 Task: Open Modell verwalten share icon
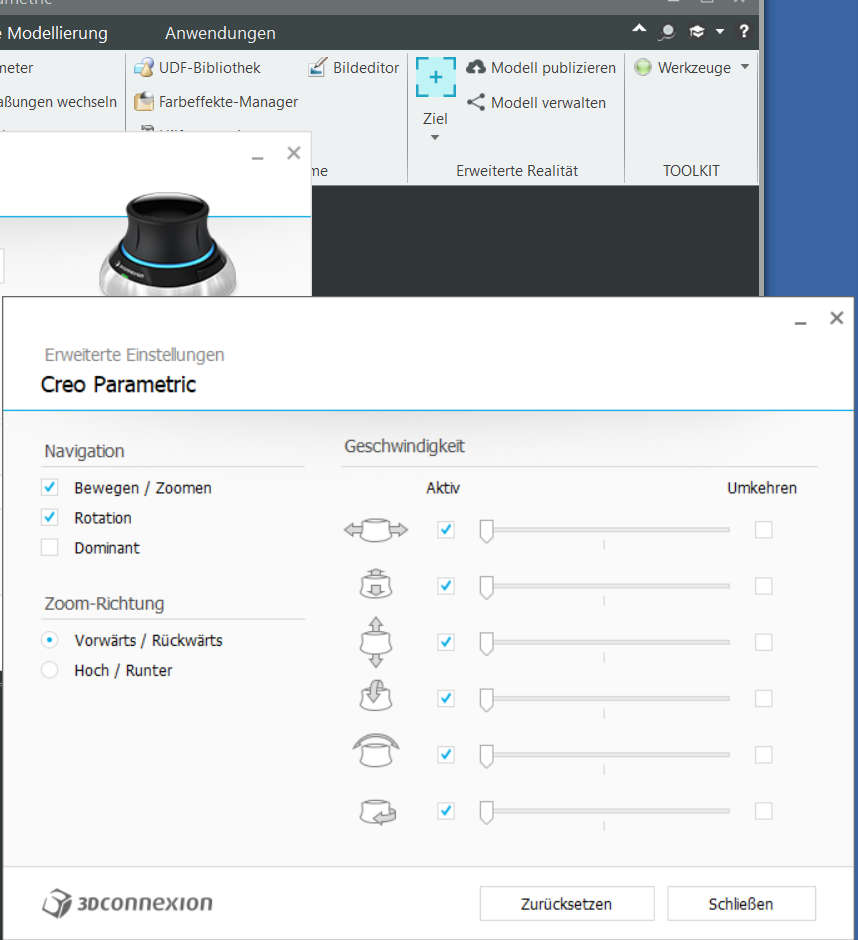(x=476, y=102)
